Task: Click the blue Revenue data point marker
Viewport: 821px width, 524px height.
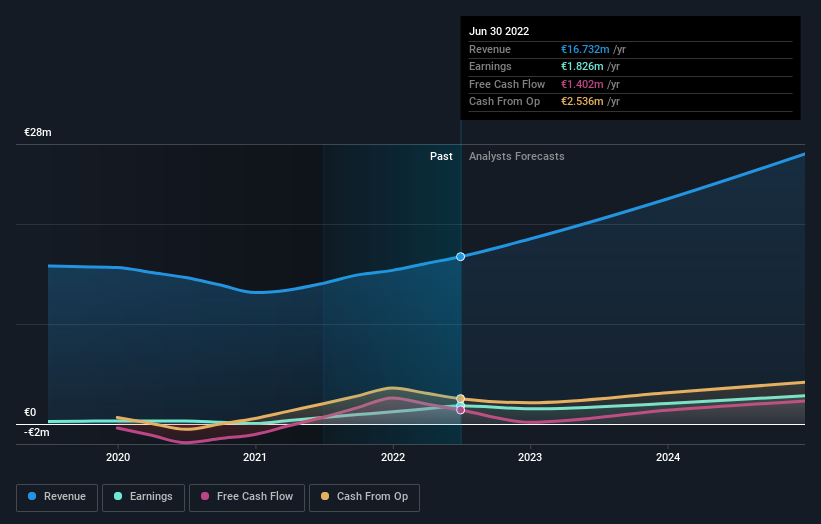Action: pyautogui.click(x=460, y=257)
